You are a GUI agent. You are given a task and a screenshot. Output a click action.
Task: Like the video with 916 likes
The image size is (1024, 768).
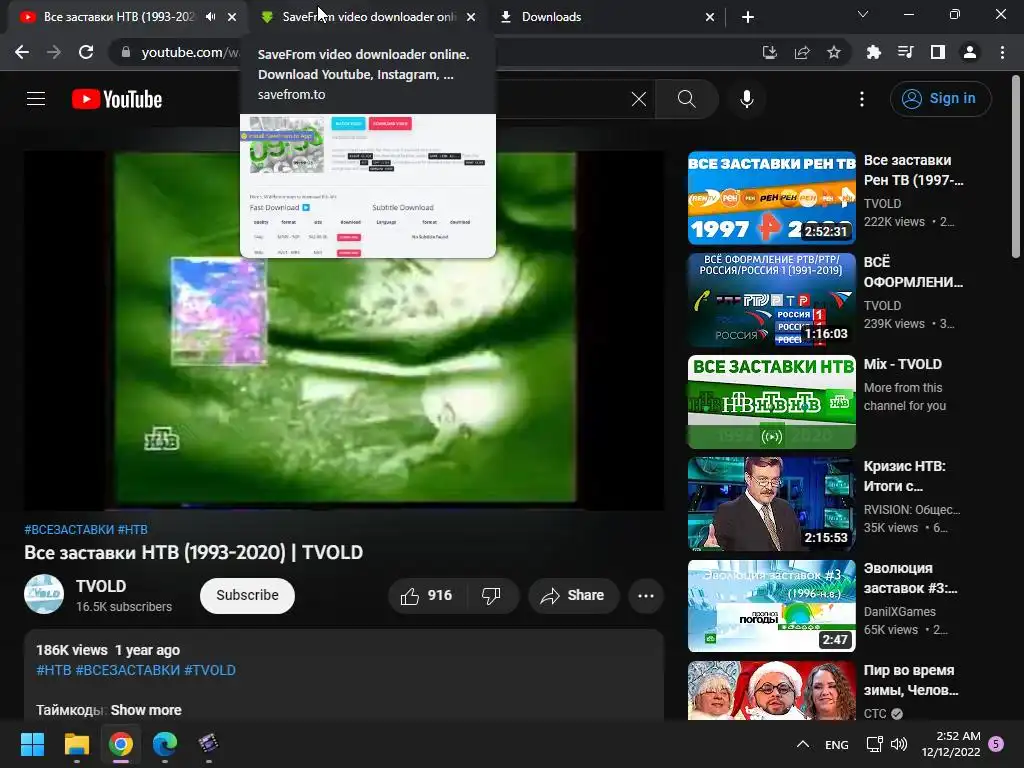coord(426,596)
